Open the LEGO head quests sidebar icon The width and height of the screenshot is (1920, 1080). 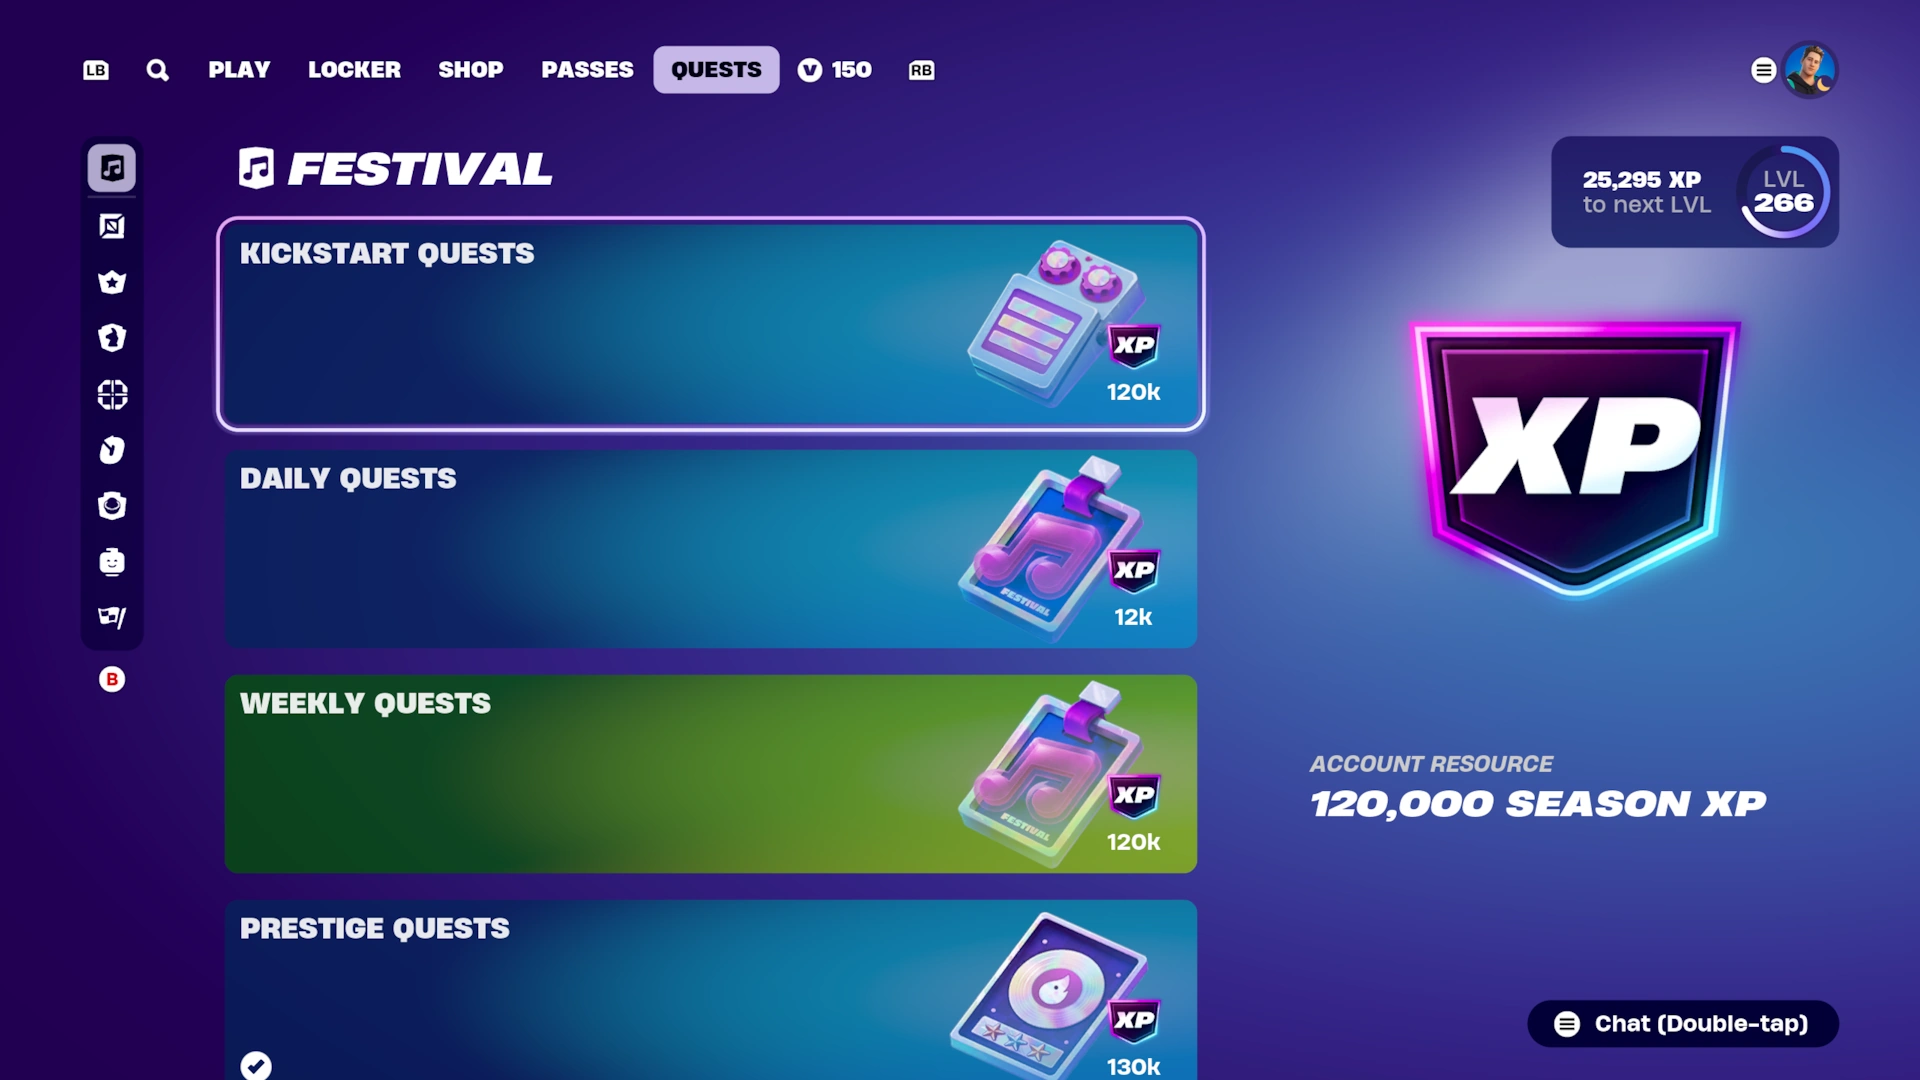click(112, 562)
